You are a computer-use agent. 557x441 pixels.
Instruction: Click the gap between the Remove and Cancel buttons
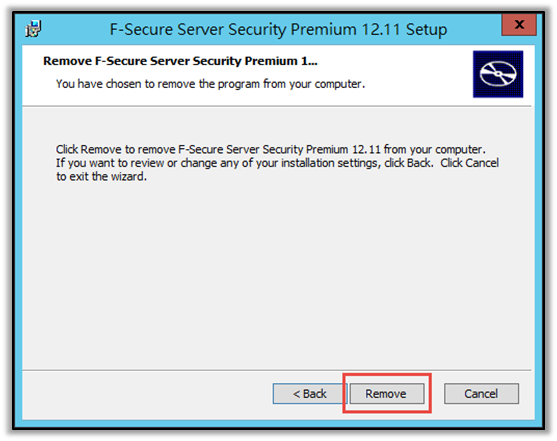coord(438,393)
